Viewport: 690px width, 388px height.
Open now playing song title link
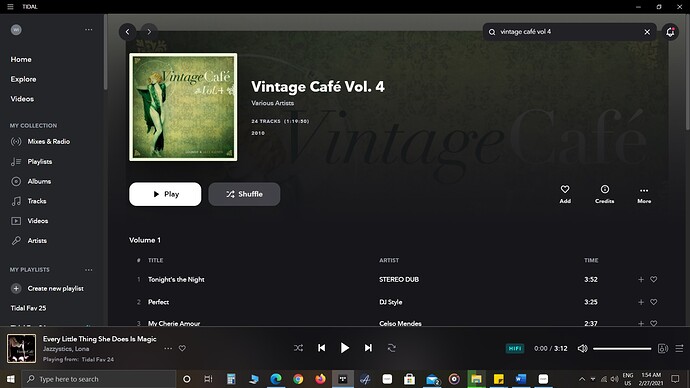[x=99, y=339]
